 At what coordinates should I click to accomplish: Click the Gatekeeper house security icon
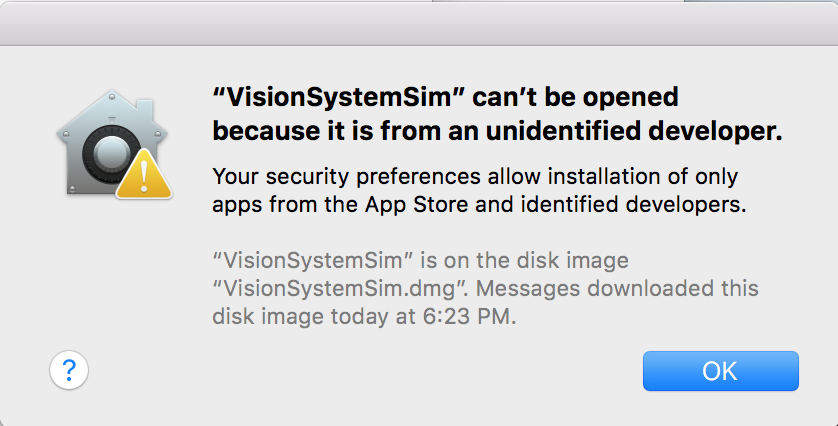click(114, 143)
